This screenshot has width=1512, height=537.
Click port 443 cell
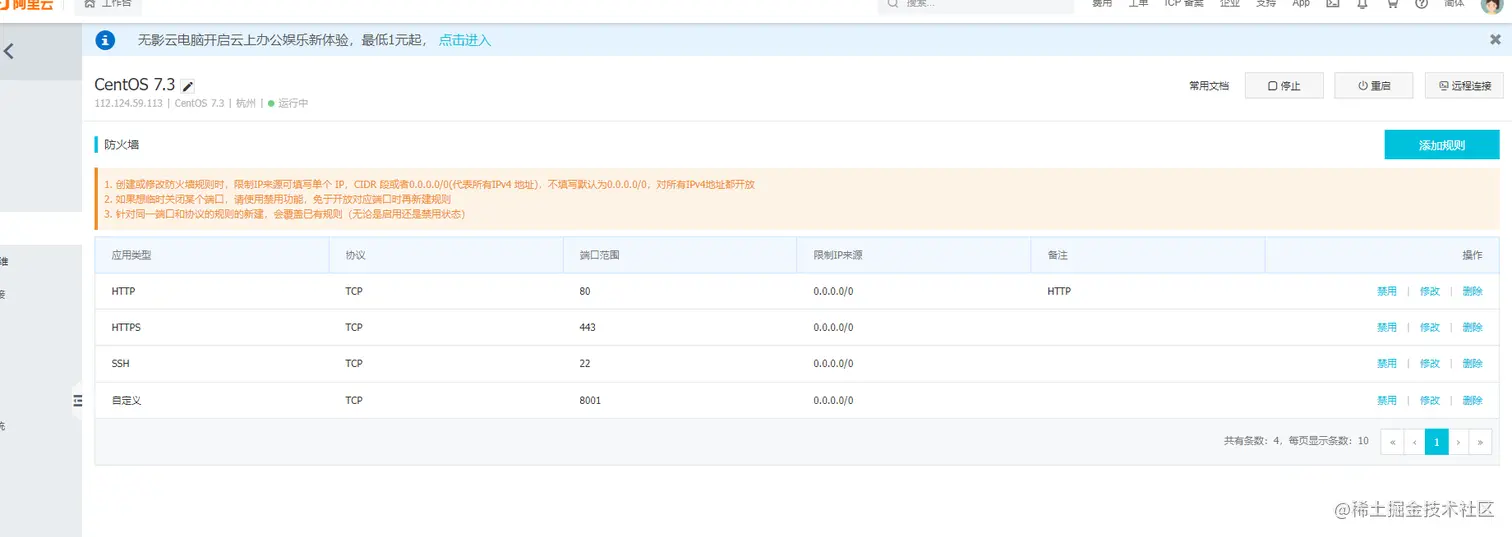pos(588,327)
